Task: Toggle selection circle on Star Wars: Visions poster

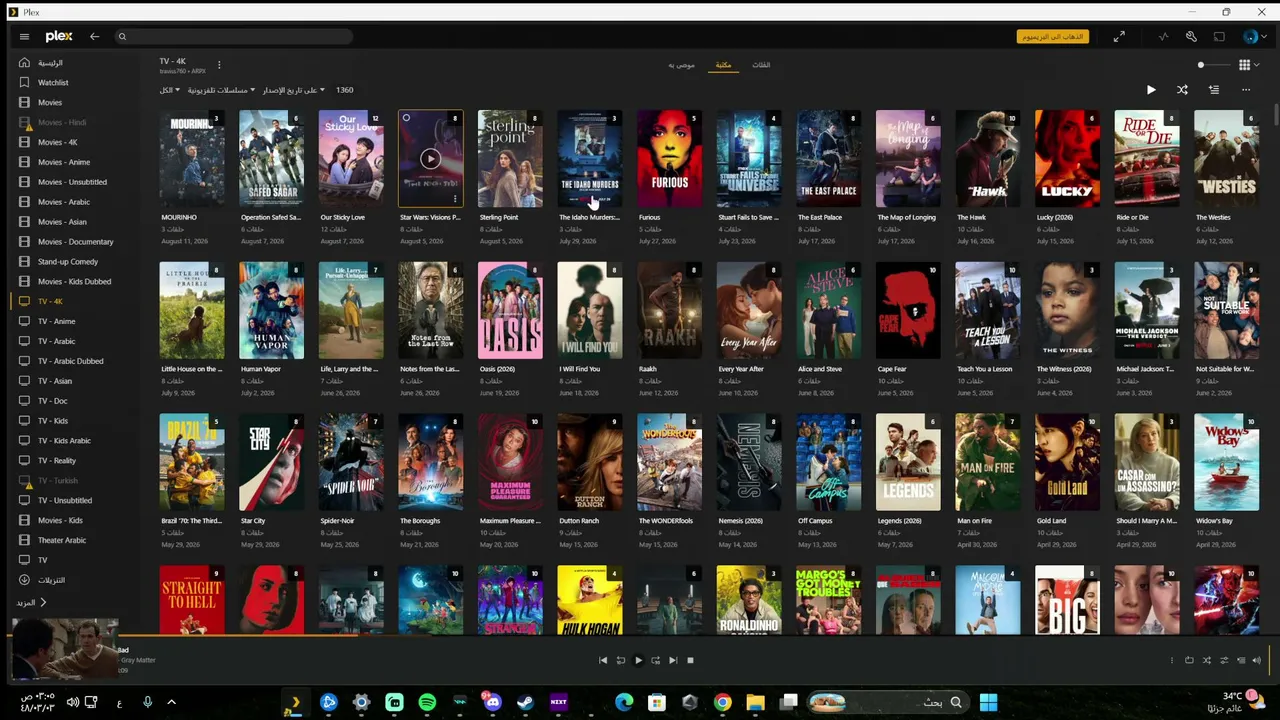Action: click(406, 118)
